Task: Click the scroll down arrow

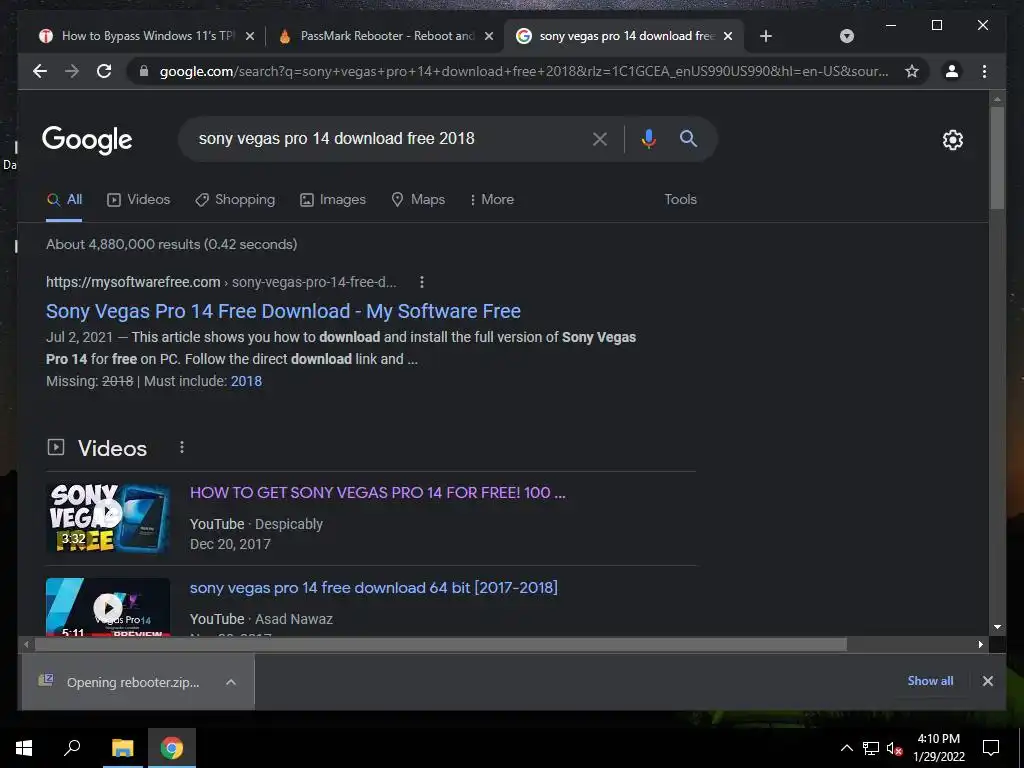Action: 997,627
